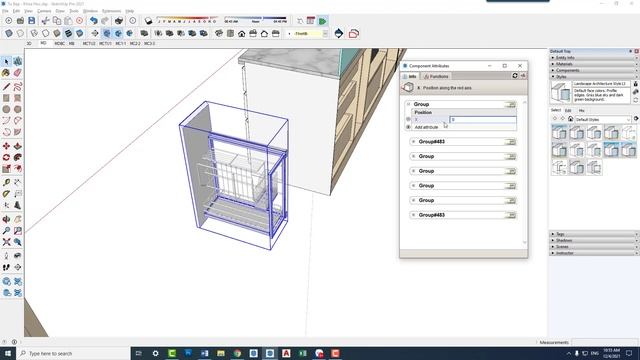Expand the Scenes tray panel

click(592, 247)
